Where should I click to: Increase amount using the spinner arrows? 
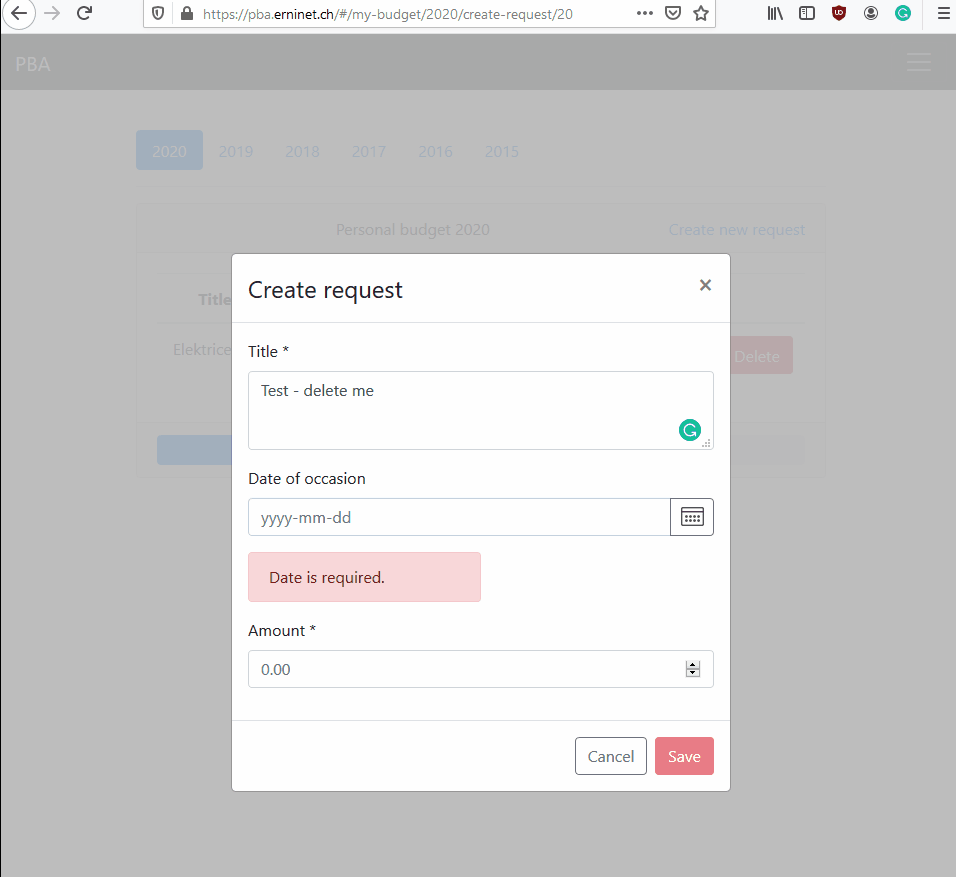(693, 665)
